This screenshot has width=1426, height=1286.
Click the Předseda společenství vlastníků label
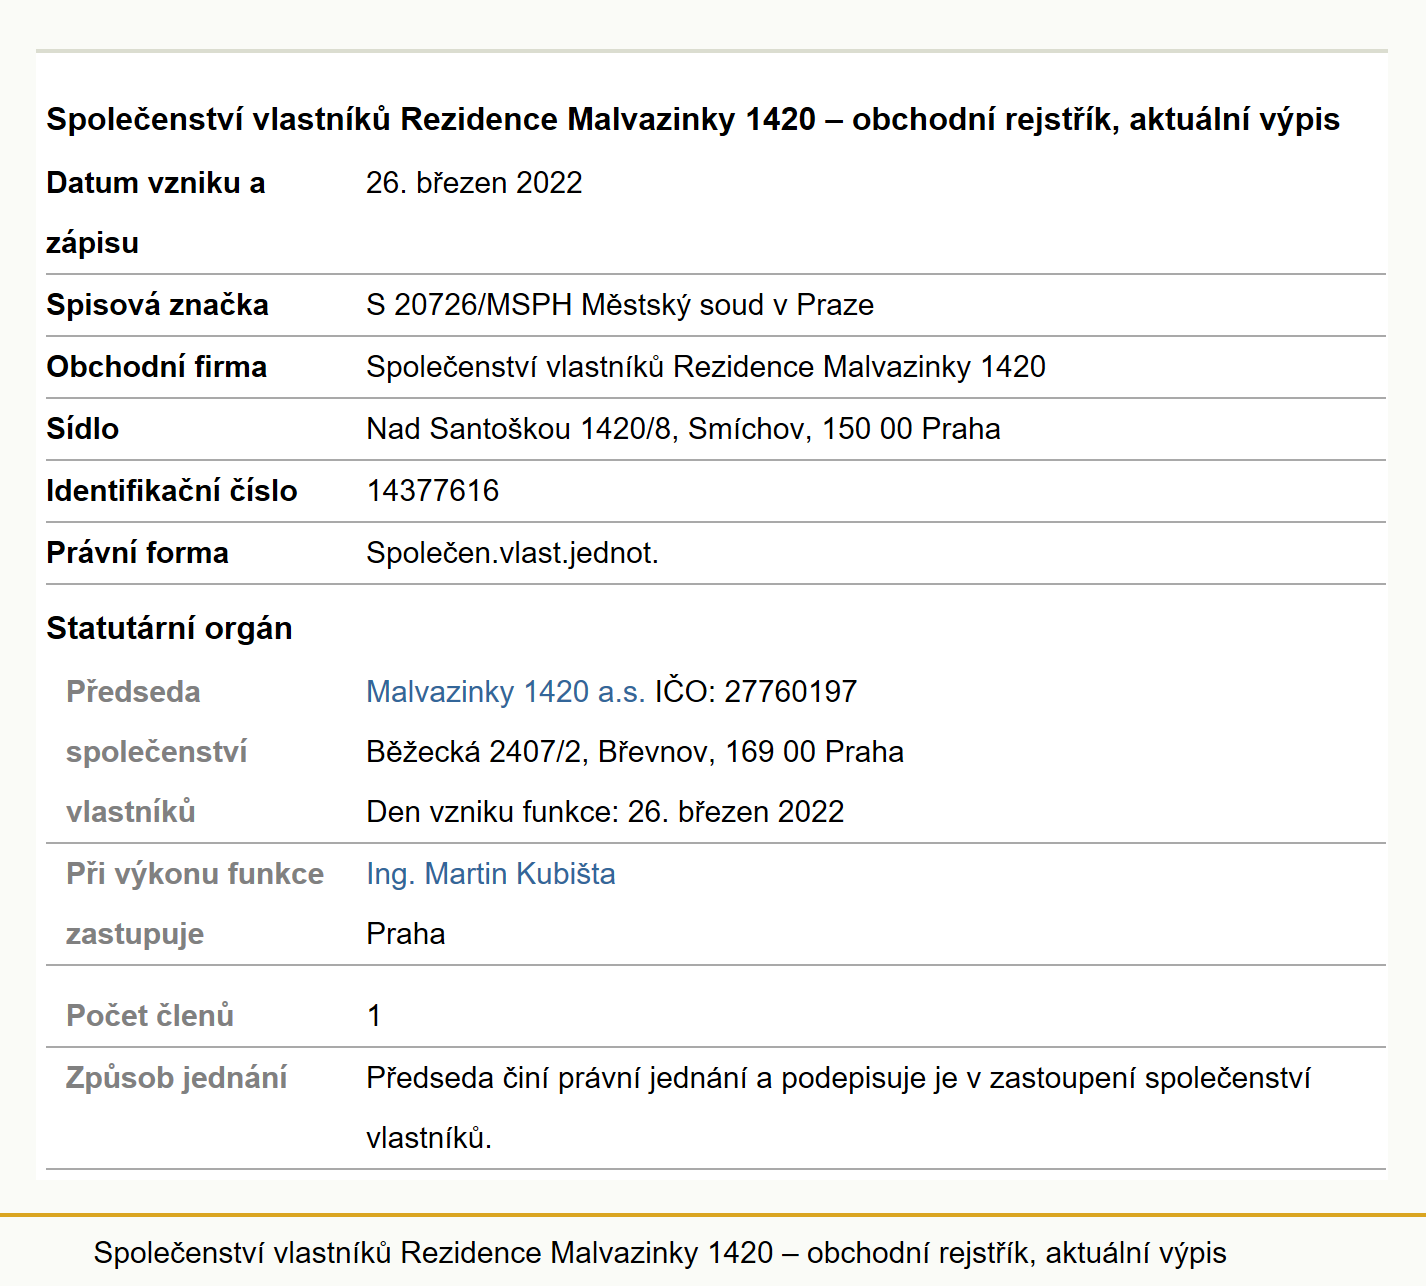click(x=157, y=752)
